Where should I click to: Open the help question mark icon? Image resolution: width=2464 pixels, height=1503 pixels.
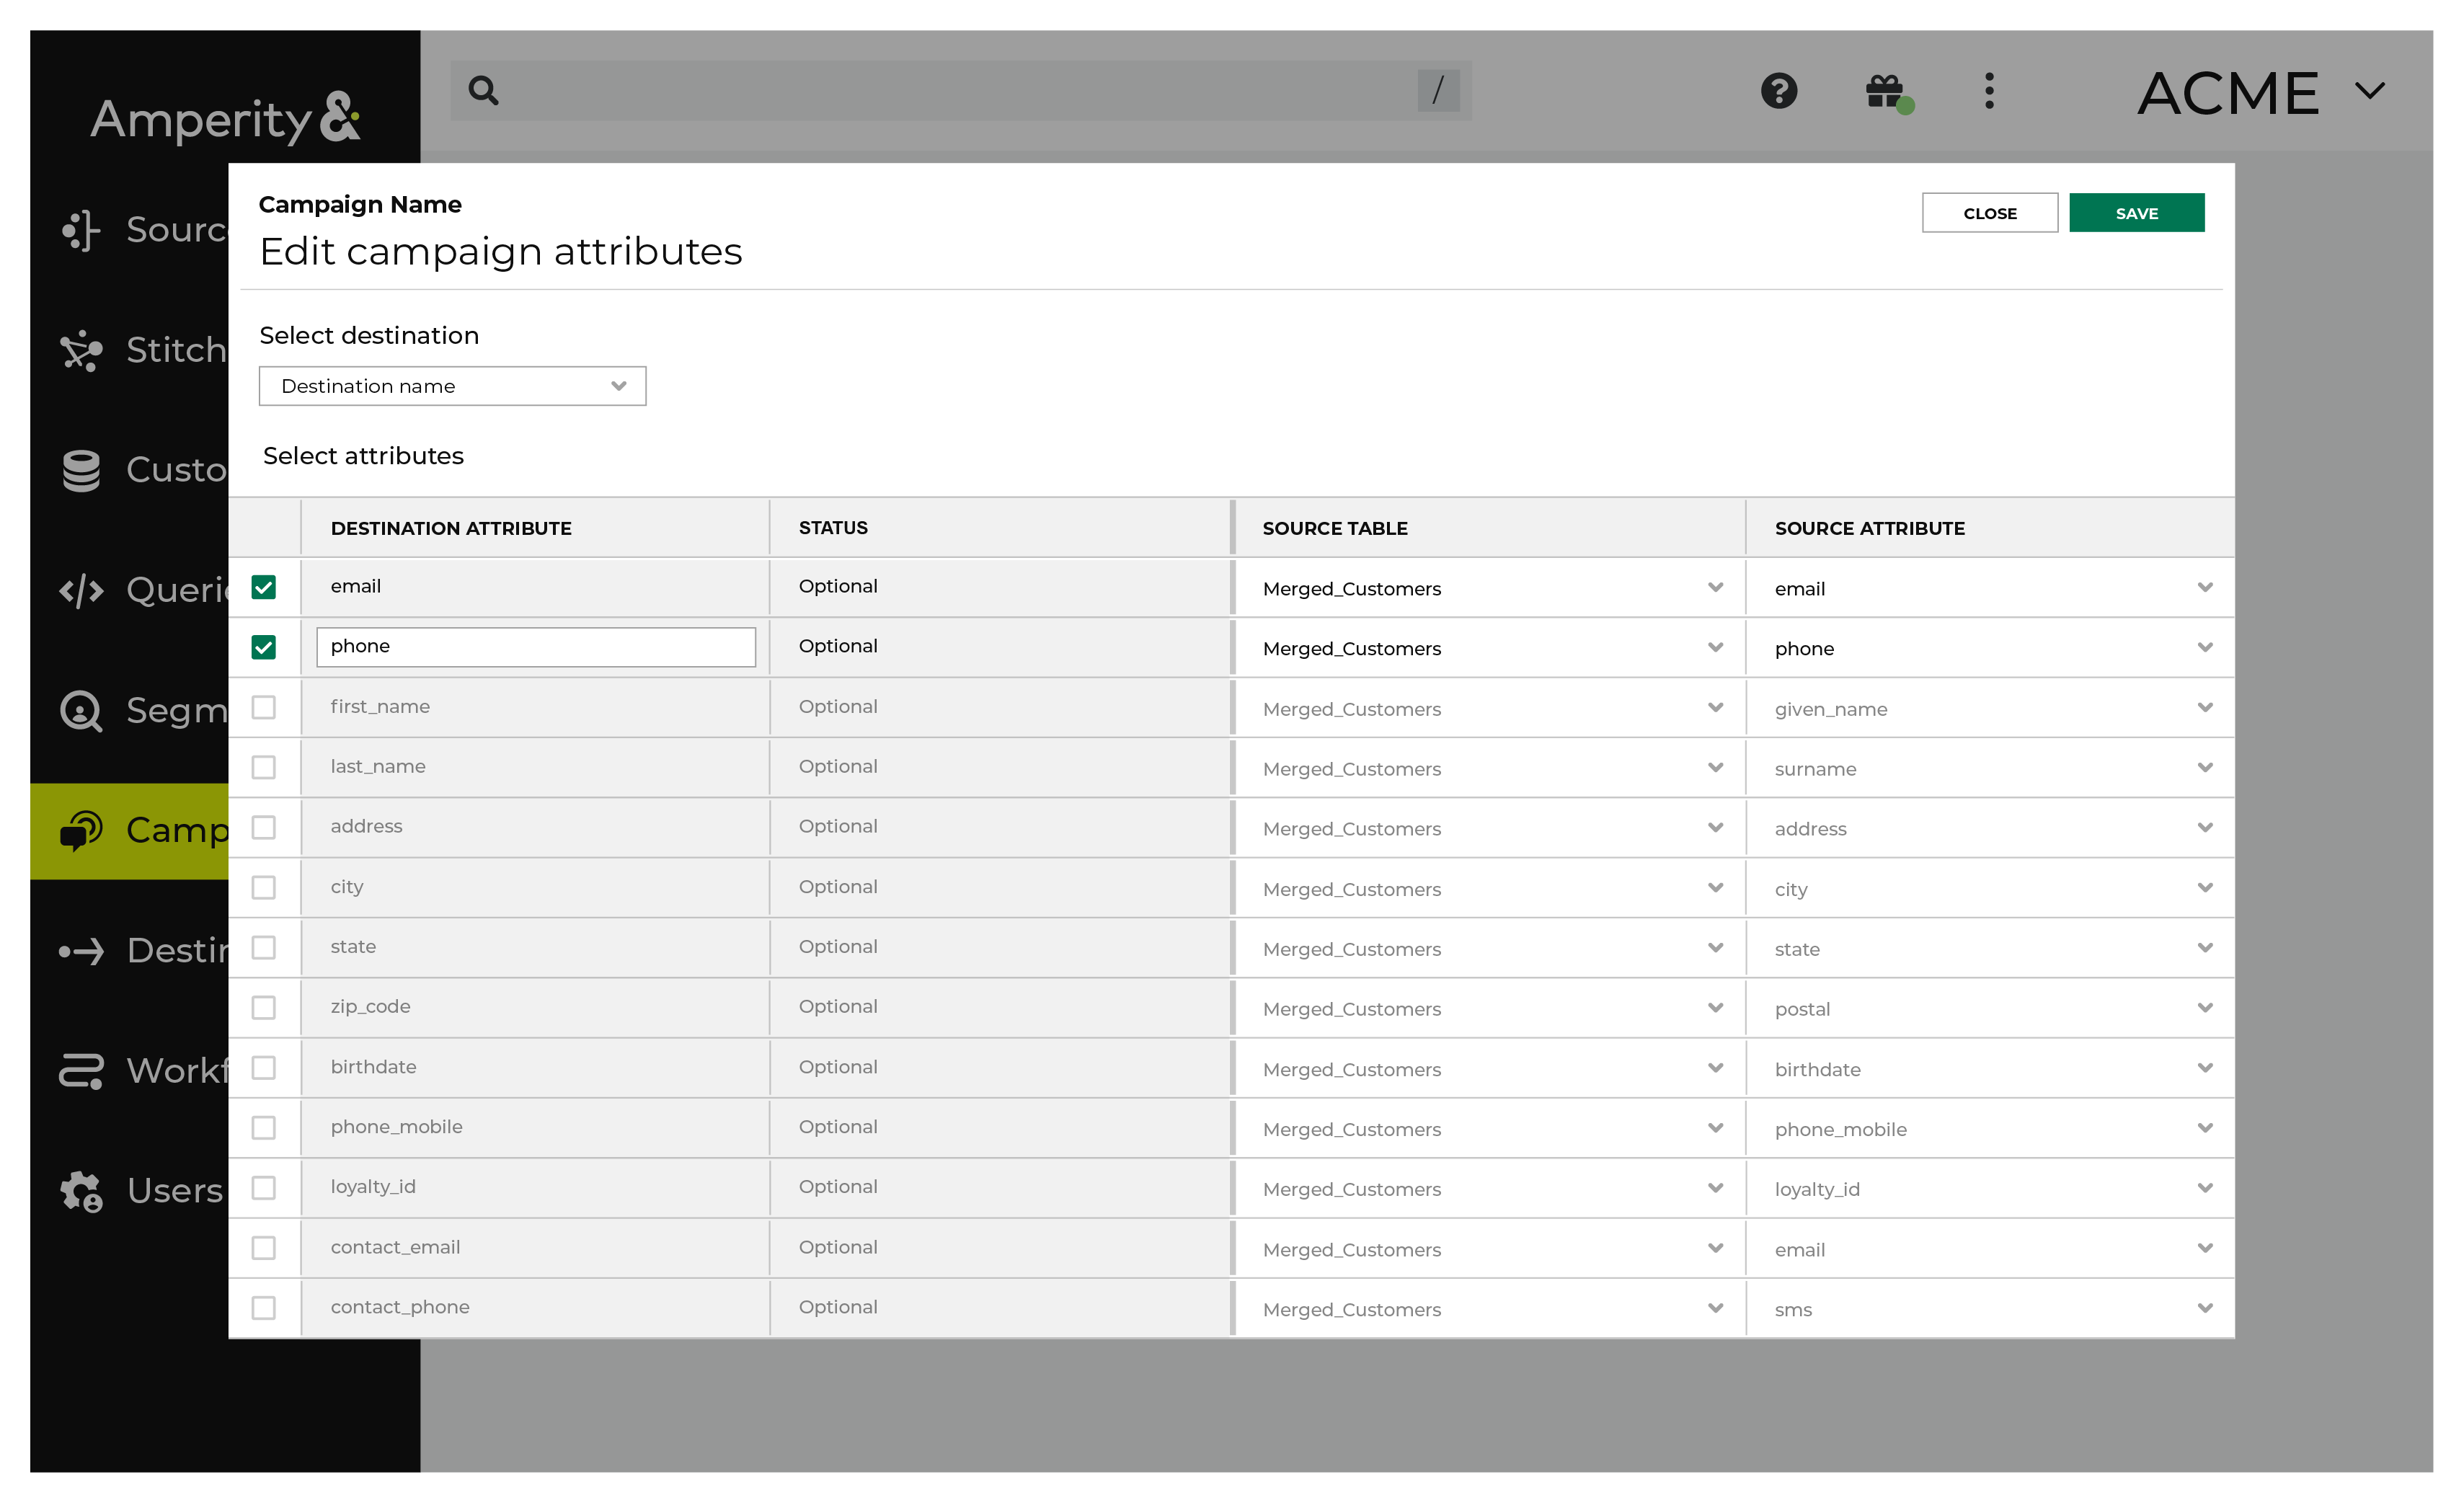pos(1779,91)
